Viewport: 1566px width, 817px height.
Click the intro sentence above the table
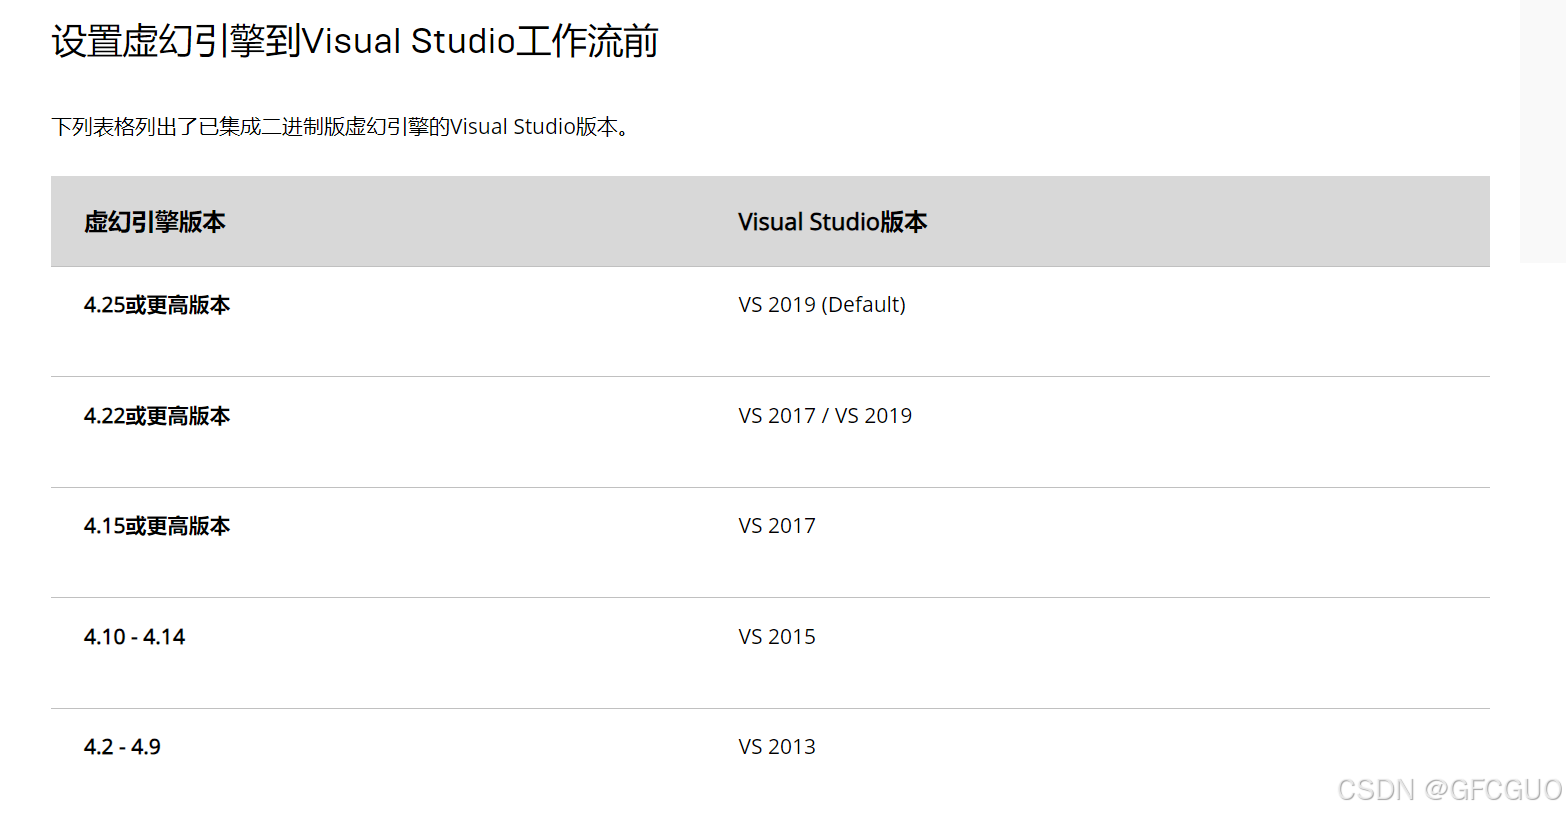pyautogui.click(x=341, y=127)
